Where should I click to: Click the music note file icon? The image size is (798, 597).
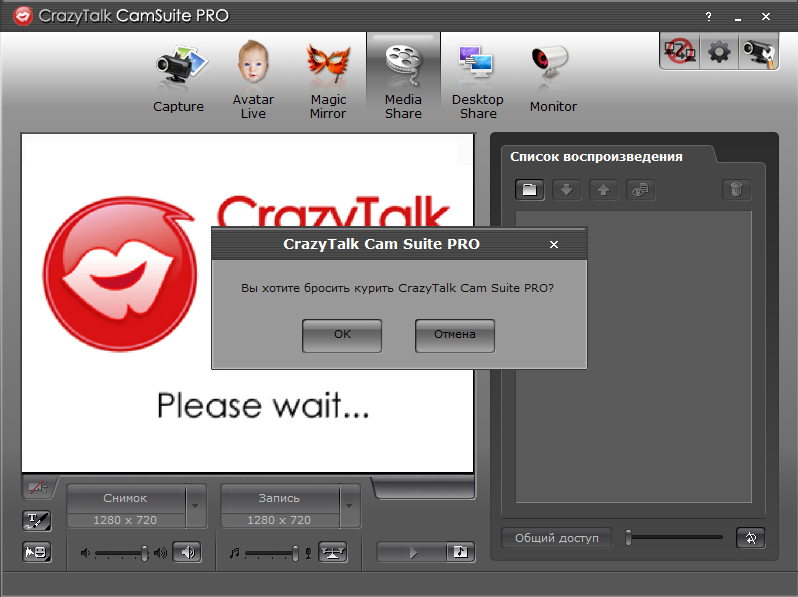pos(461,552)
